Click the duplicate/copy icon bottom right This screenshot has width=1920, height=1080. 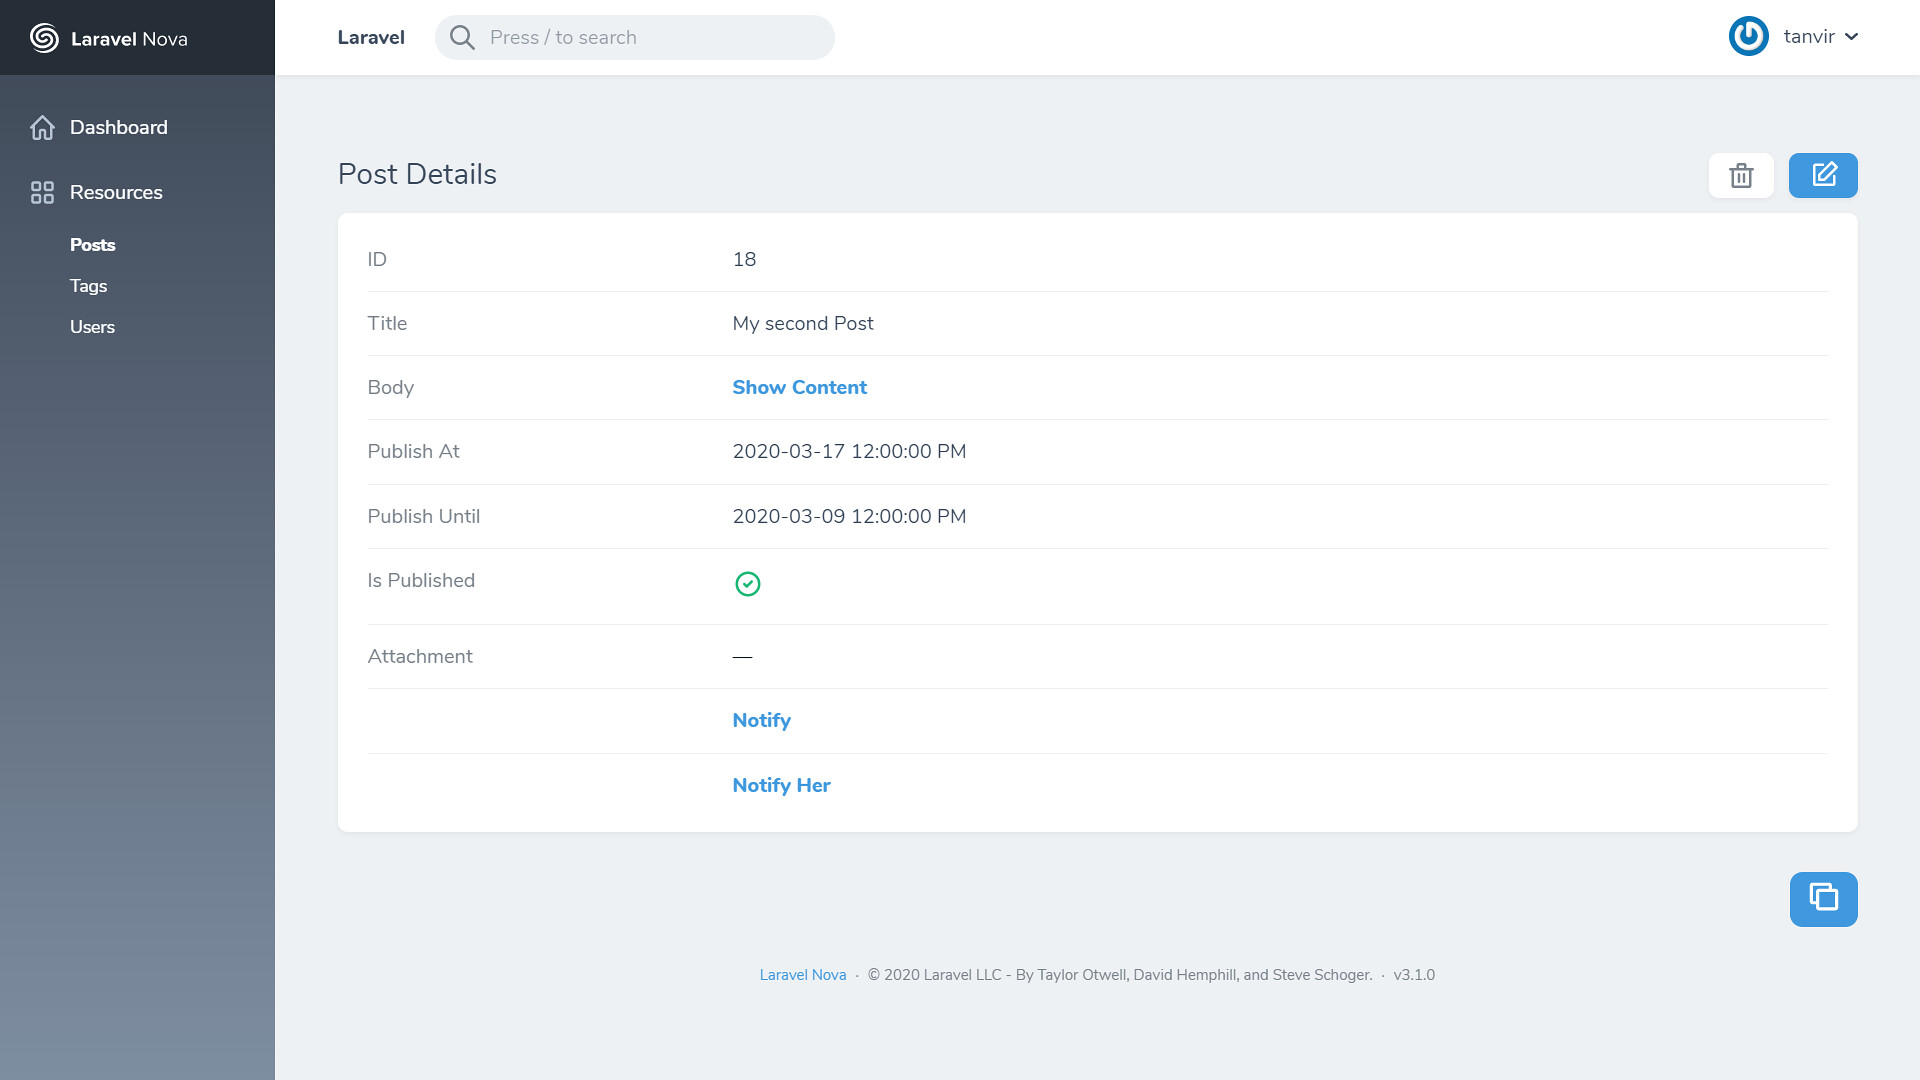pyautogui.click(x=1824, y=898)
